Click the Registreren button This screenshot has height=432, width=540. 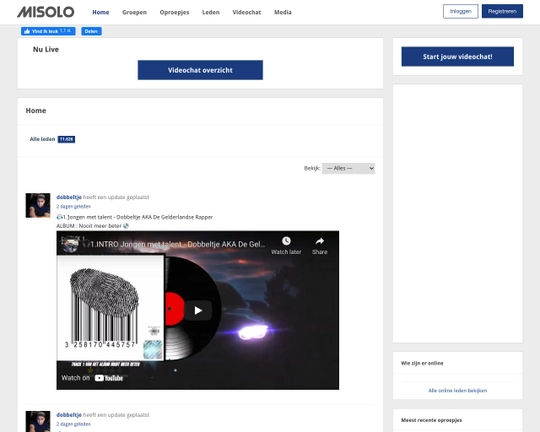coord(502,11)
